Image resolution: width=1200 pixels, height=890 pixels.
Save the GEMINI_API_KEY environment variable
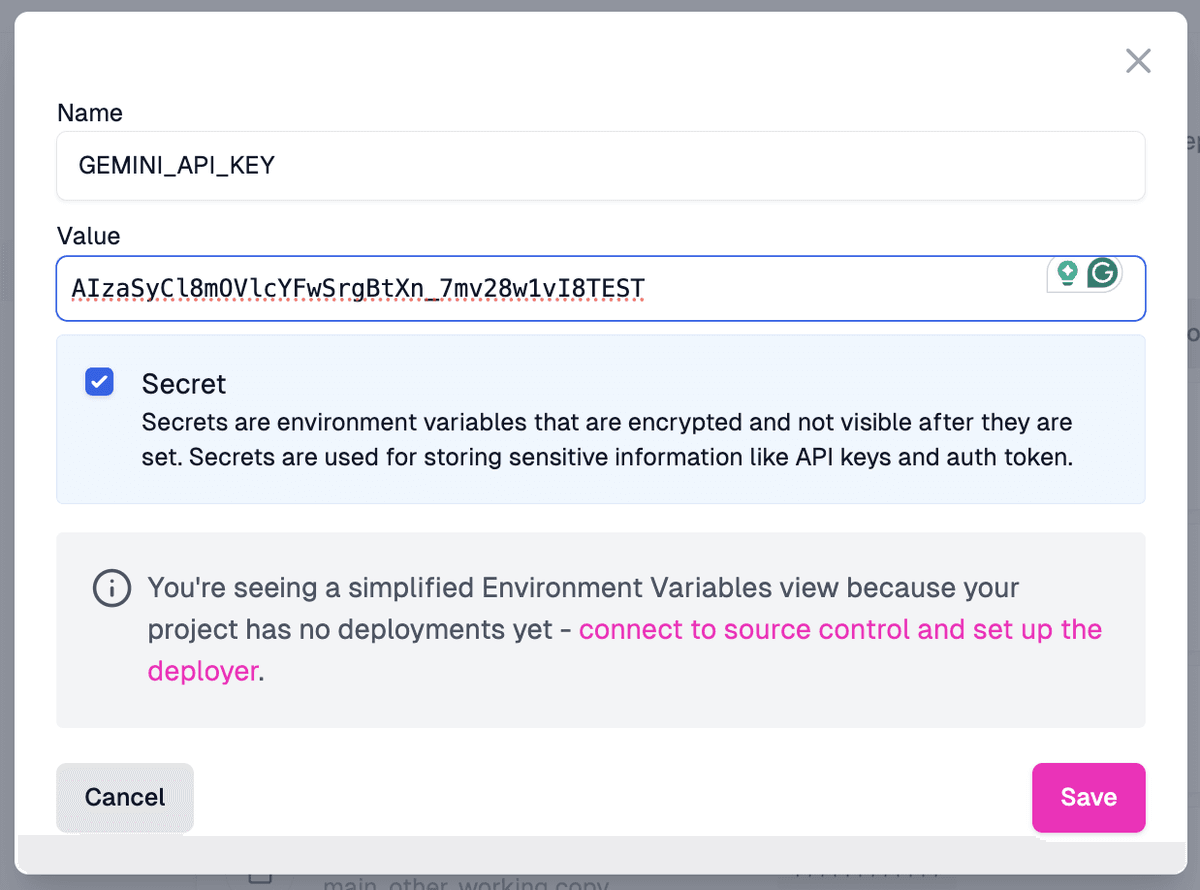coord(1088,797)
